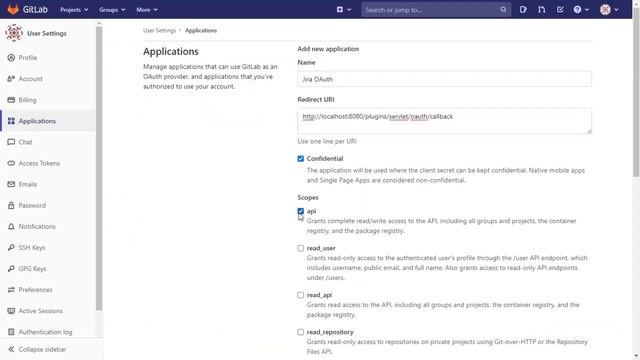
Task: Click the page vertical scrollbar thumb
Action: pyautogui.click(x=636, y=93)
